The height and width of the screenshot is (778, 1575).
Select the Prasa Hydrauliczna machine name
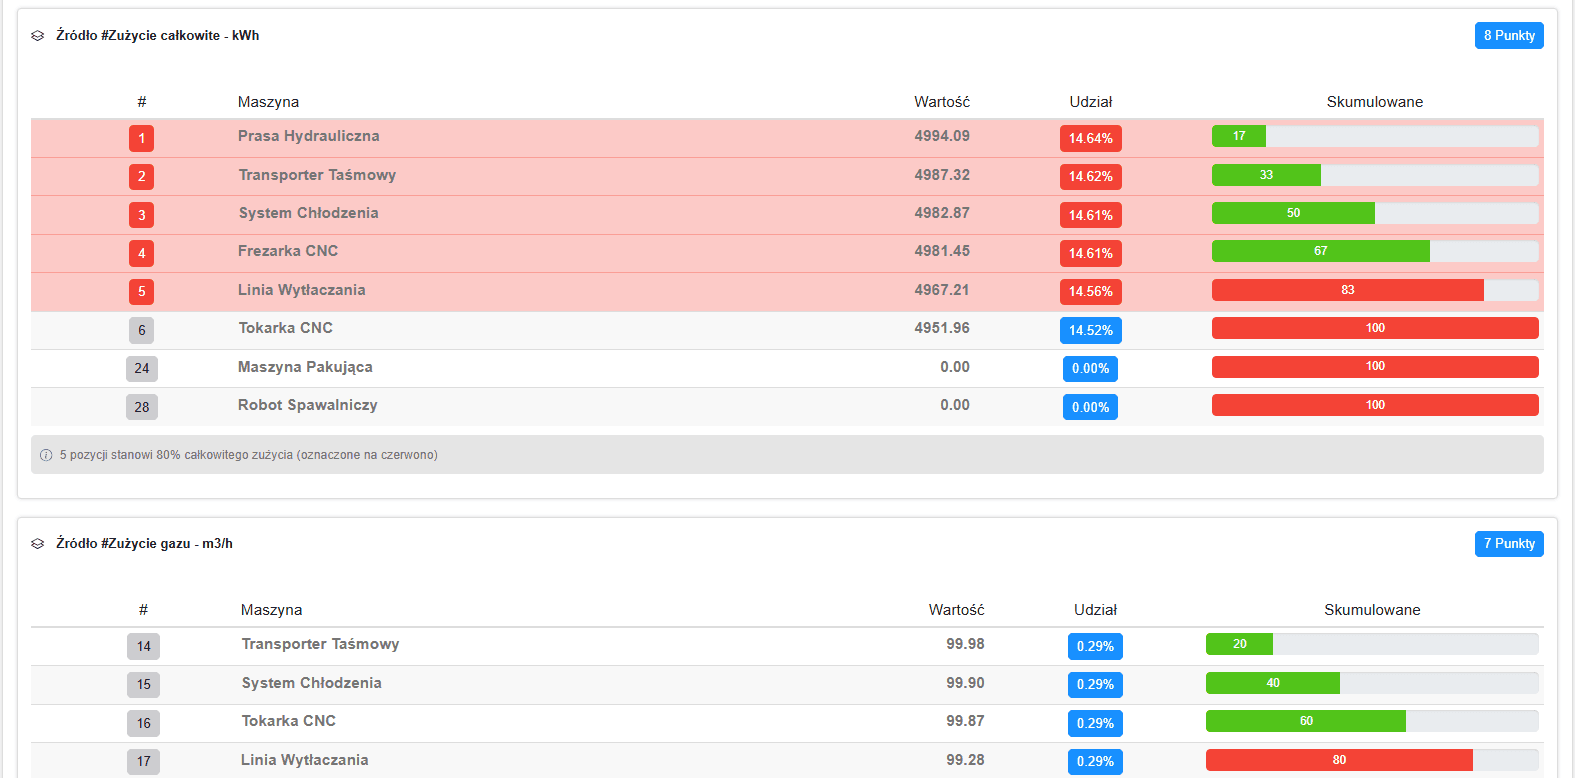pos(308,136)
